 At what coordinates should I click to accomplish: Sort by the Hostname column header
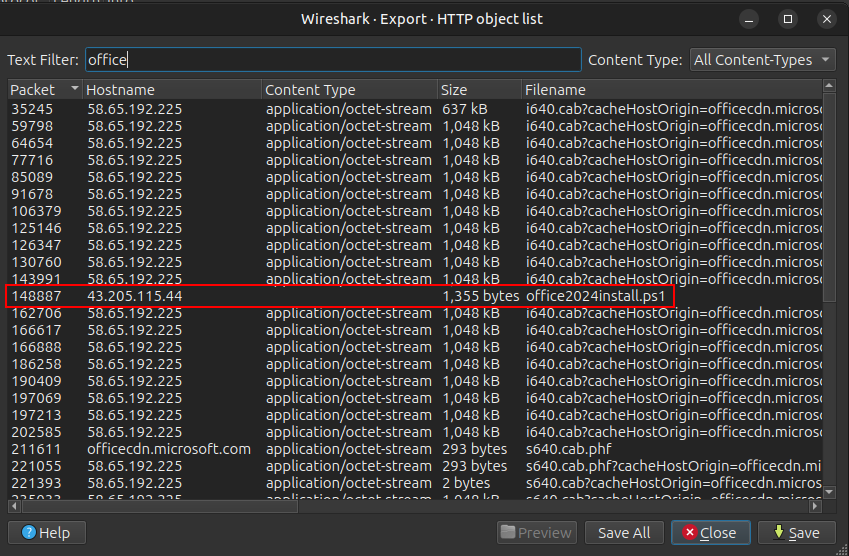(x=170, y=90)
